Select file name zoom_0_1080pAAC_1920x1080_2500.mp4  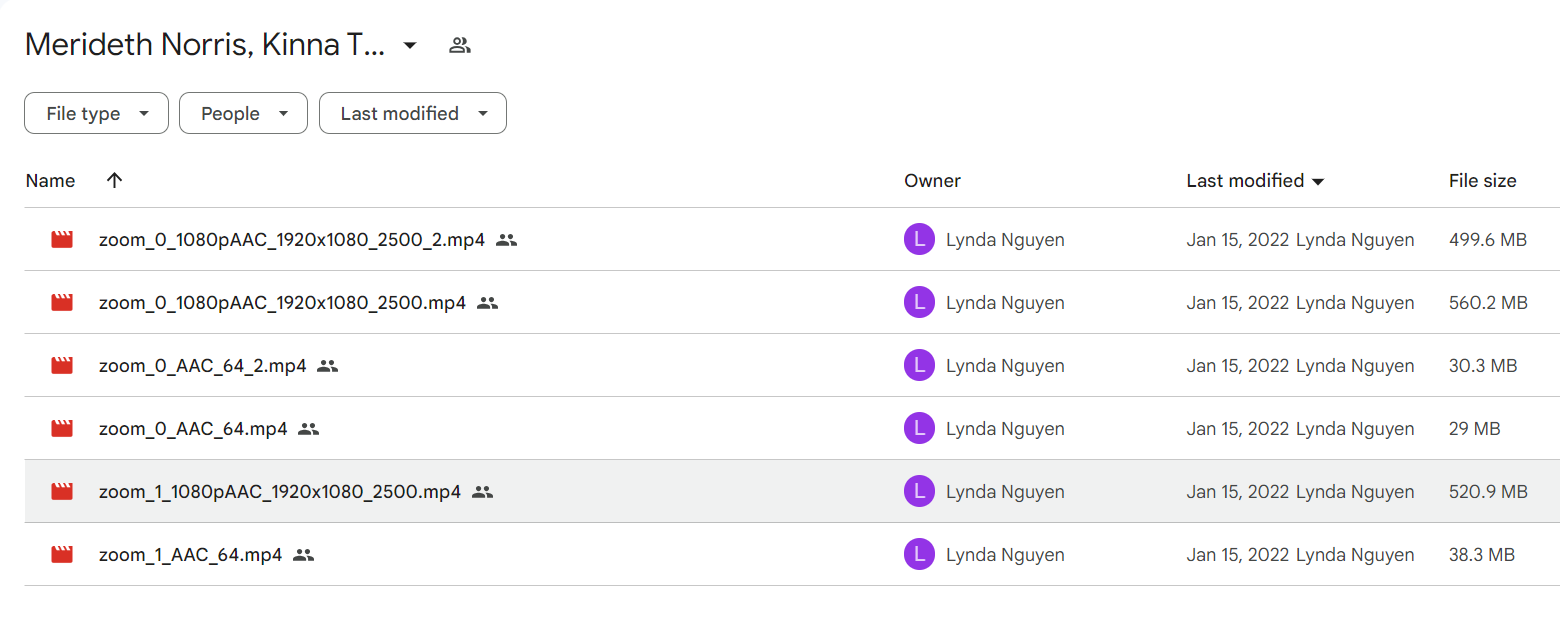[282, 303]
